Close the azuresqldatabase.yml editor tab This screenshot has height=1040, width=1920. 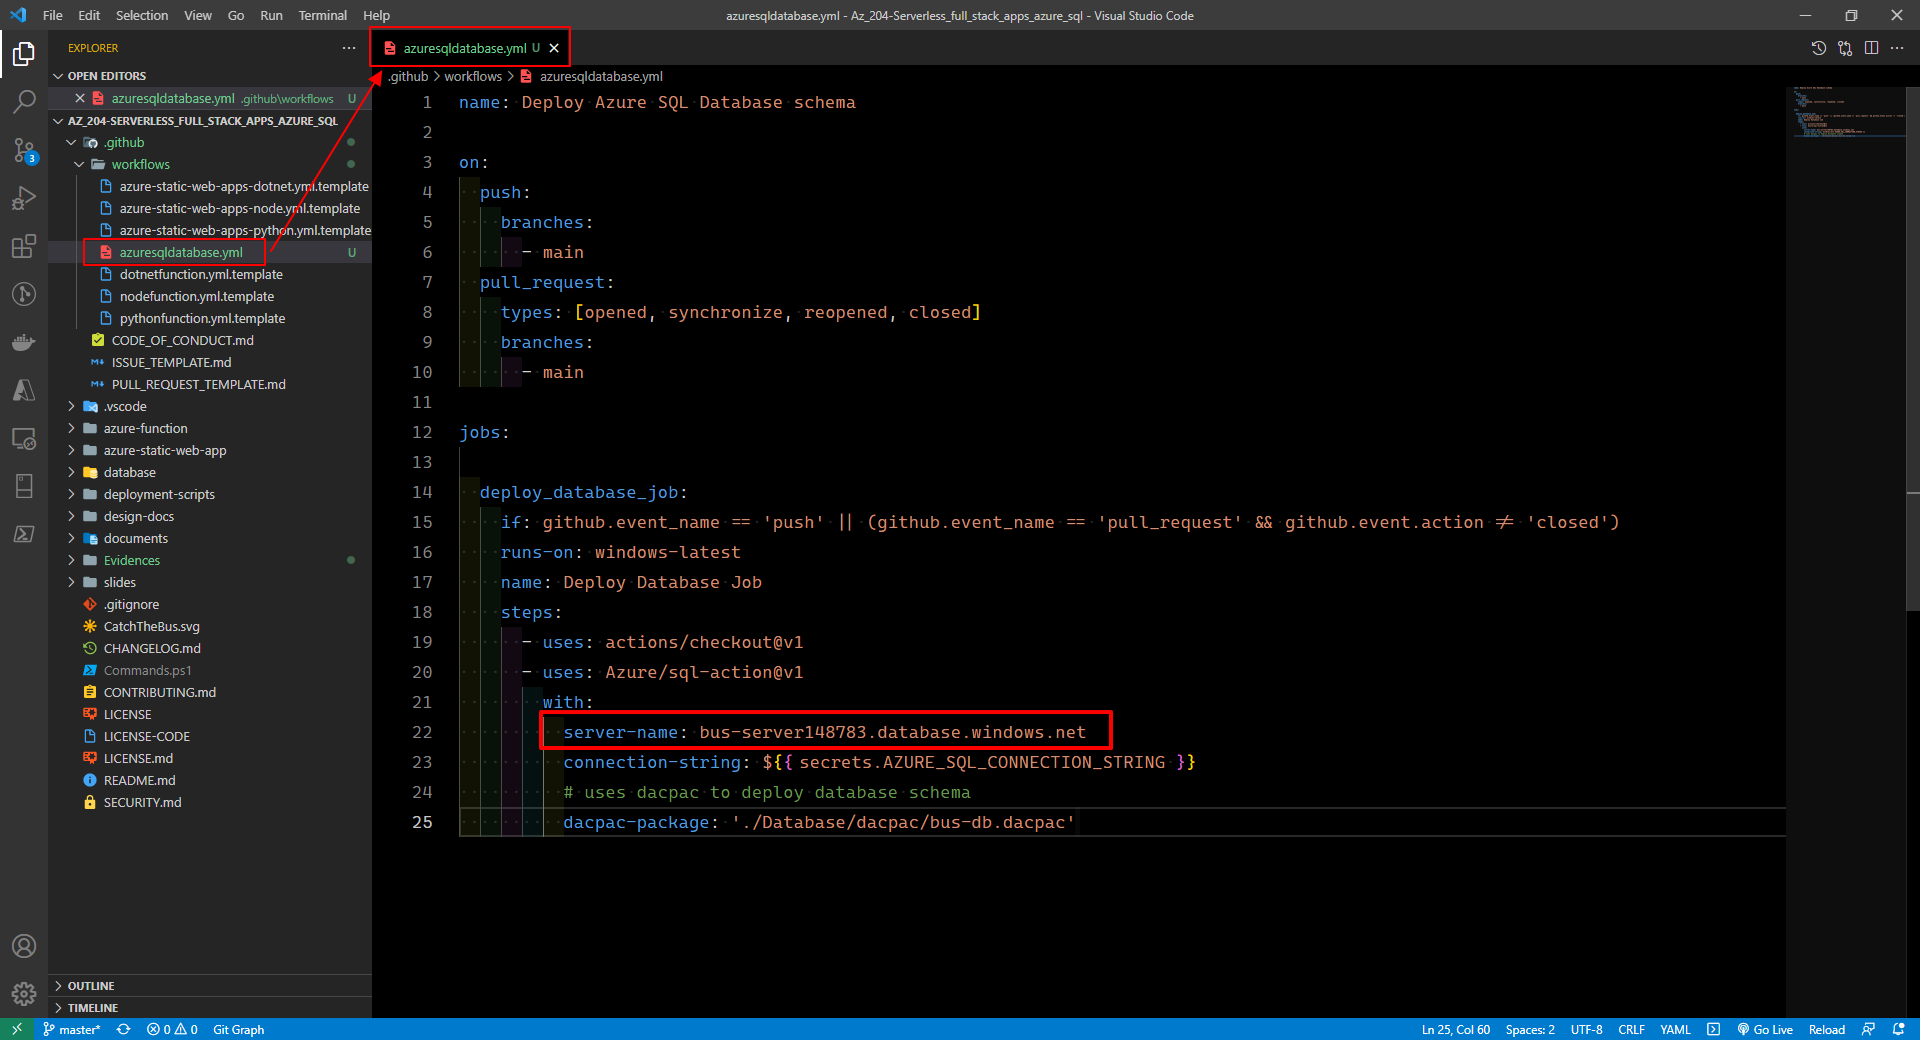[x=554, y=48]
